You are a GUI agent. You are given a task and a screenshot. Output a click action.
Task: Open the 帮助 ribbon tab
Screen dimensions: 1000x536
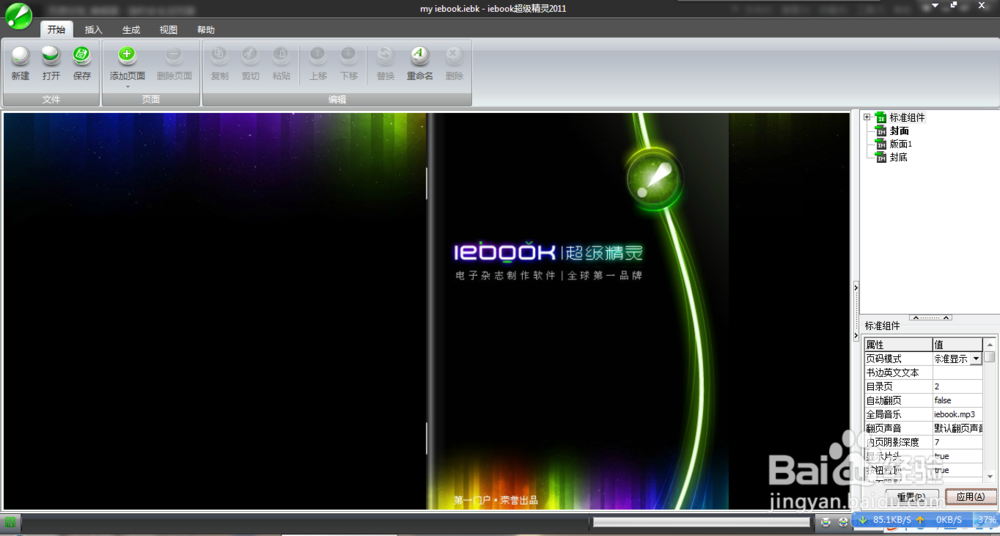pyautogui.click(x=206, y=29)
